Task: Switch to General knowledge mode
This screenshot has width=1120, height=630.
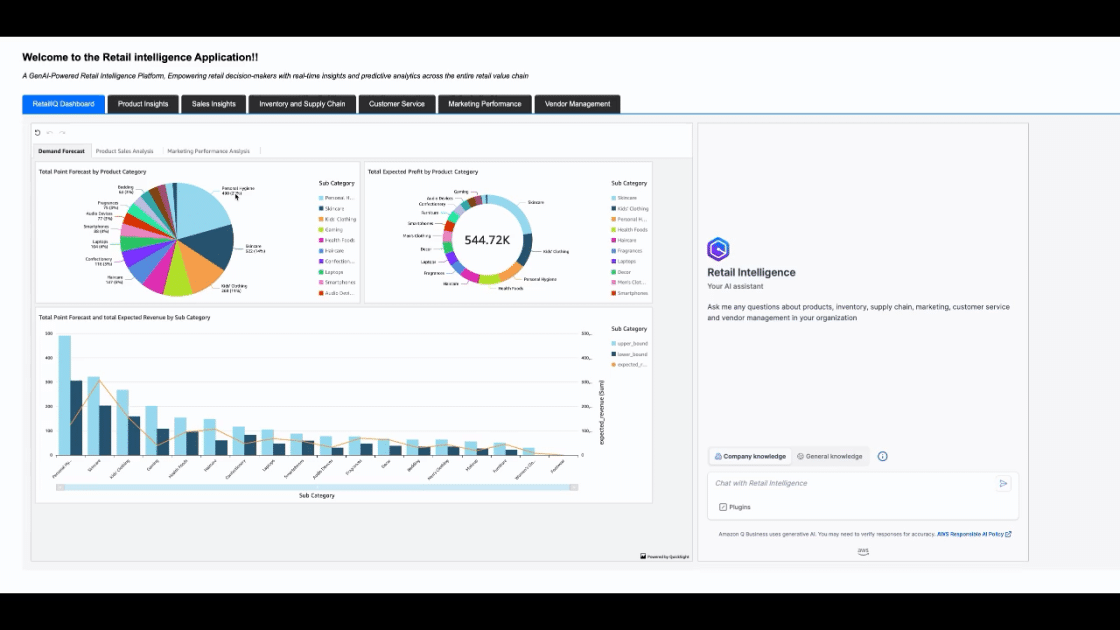Action: 830,456
